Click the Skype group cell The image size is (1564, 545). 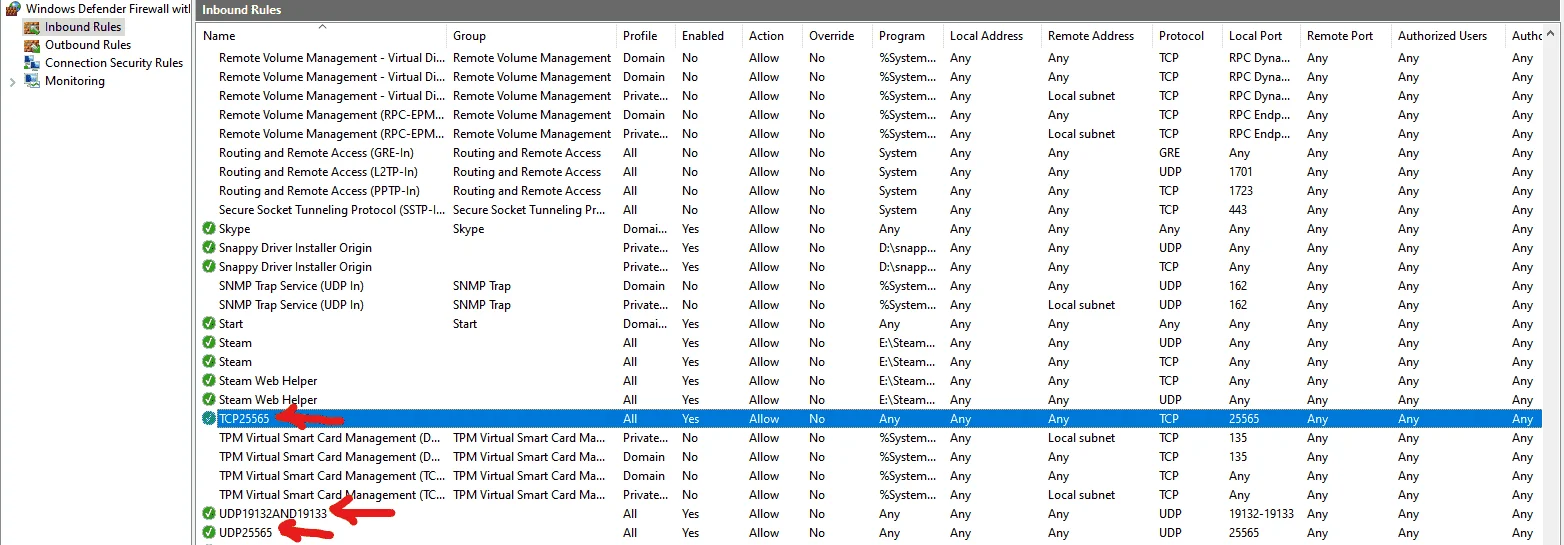[x=468, y=229]
